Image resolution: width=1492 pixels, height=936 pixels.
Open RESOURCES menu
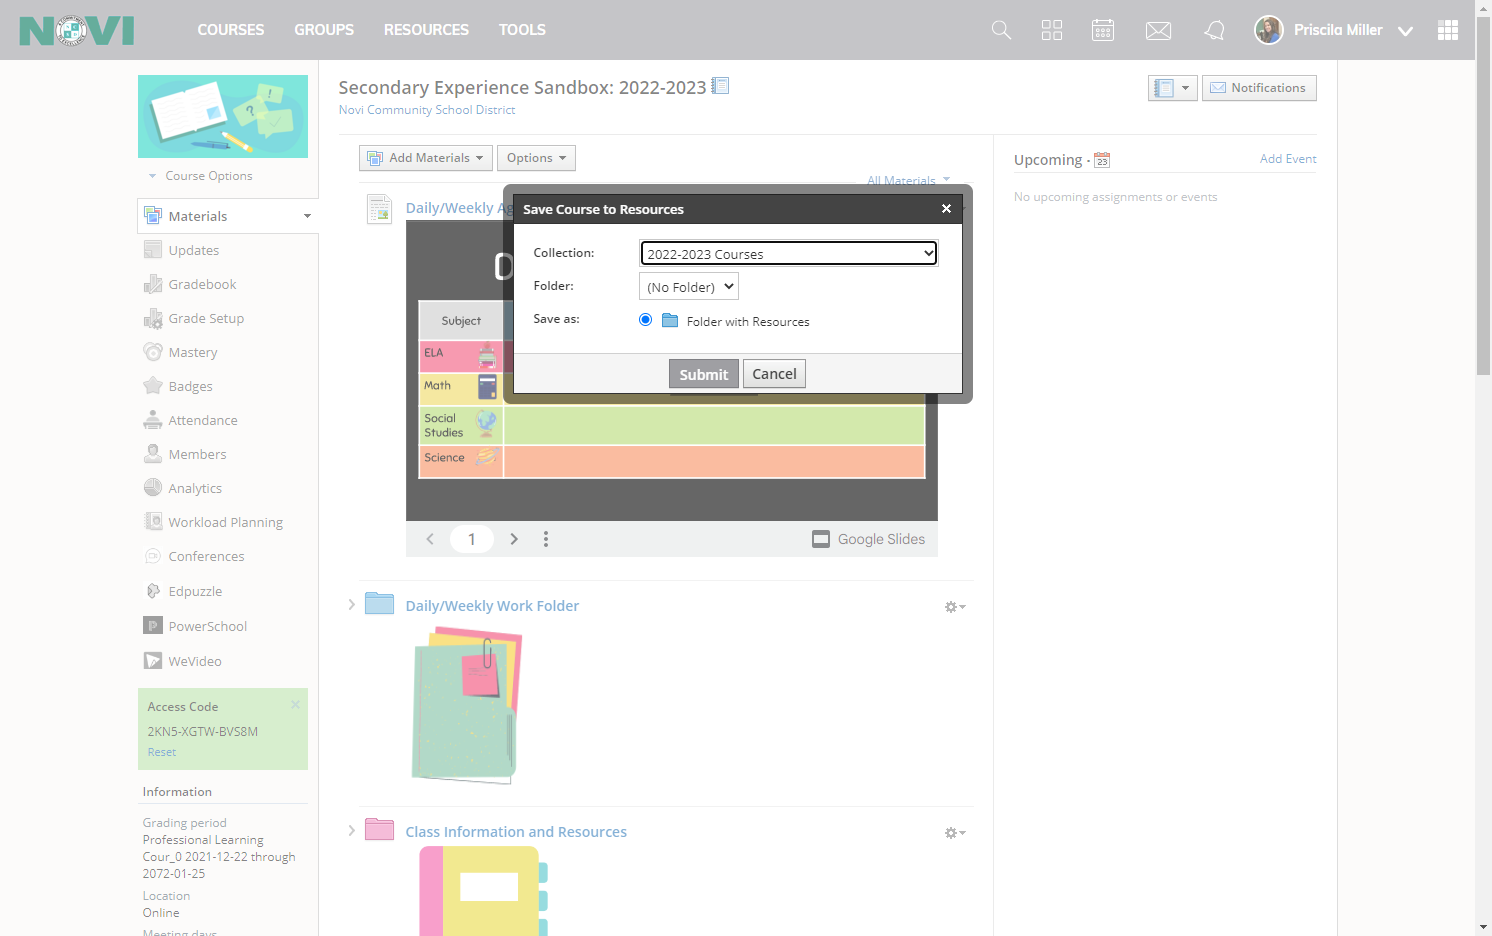(426, 30)
